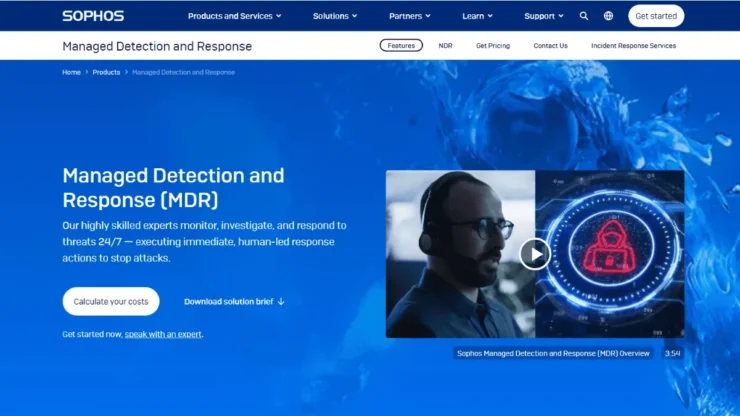Click the download arrow beside solution brief
Image resolution: width=740 pixels, height=416 pixels.
pyautogui.click(x=281, y=301)
